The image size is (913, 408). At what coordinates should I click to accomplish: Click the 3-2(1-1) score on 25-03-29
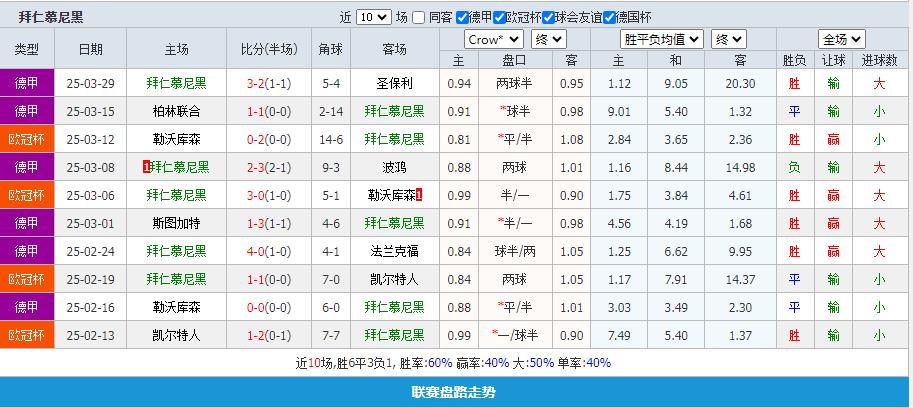point(268,83)
